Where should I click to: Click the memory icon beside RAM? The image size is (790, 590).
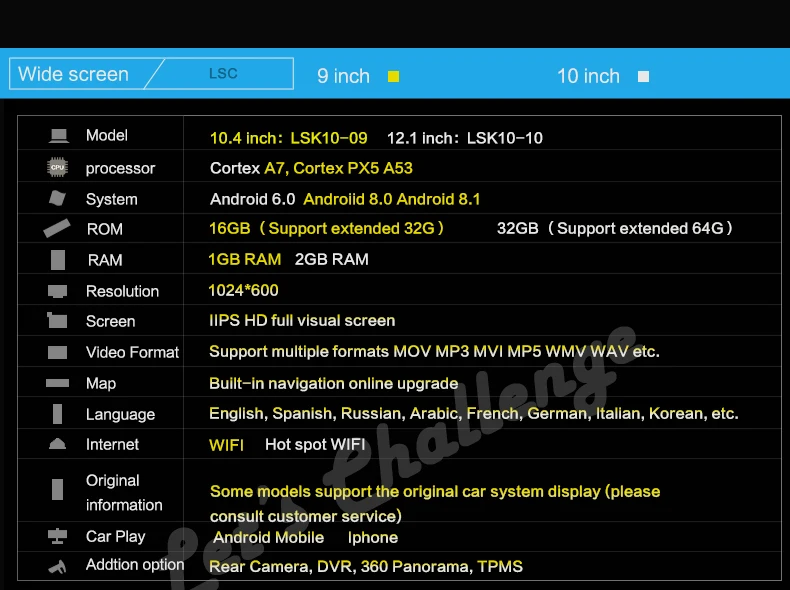tap(58, 260)
